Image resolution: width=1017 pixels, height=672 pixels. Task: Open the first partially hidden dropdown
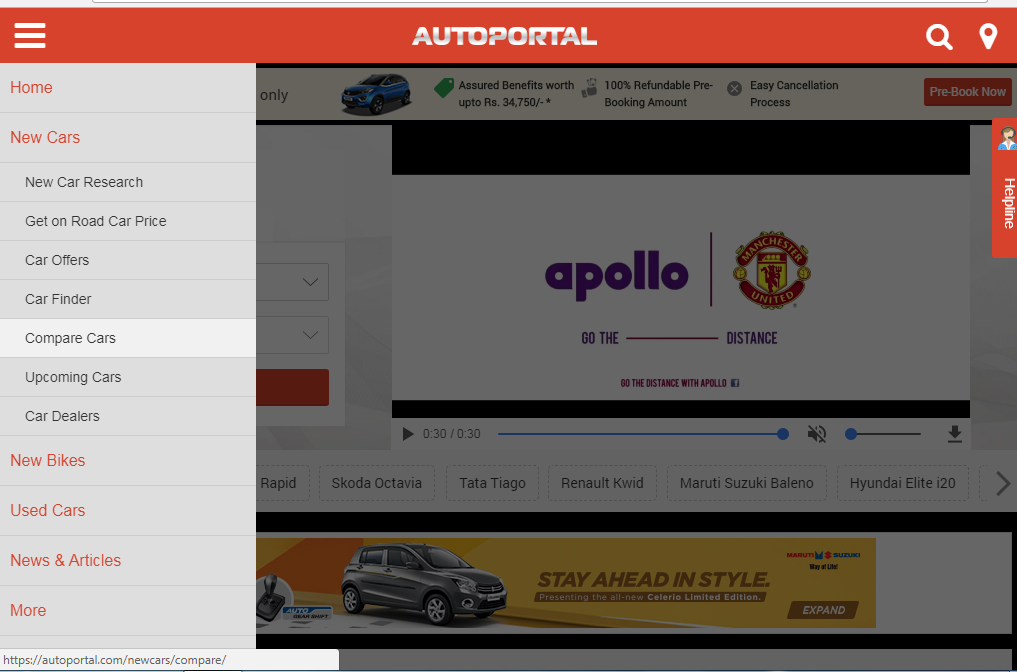(293, 282)
